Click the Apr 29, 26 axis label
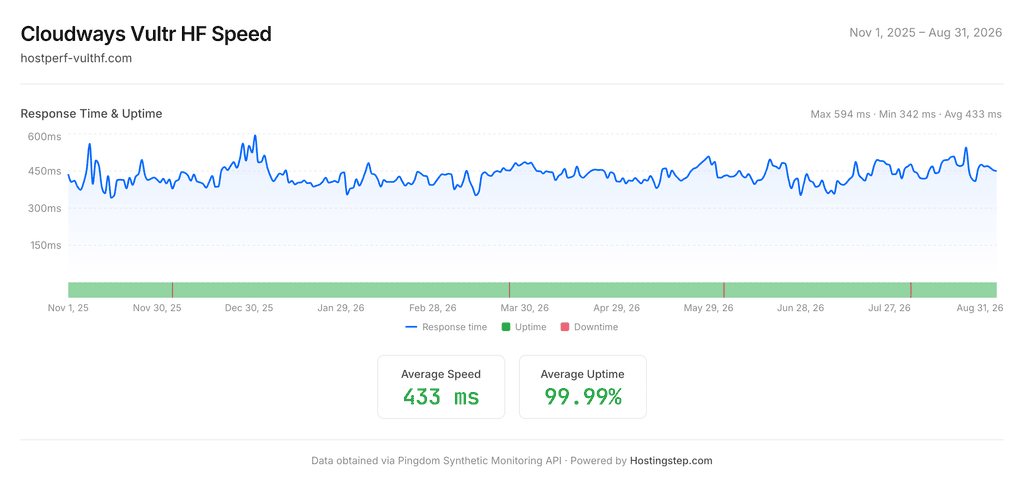The height and width of the screenshot is (488, 1024). [616, 308]
